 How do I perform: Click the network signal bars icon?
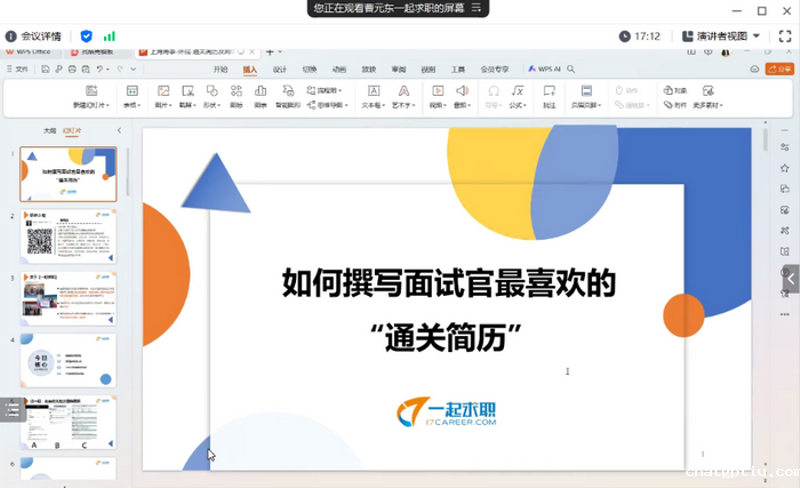[109, 36]
